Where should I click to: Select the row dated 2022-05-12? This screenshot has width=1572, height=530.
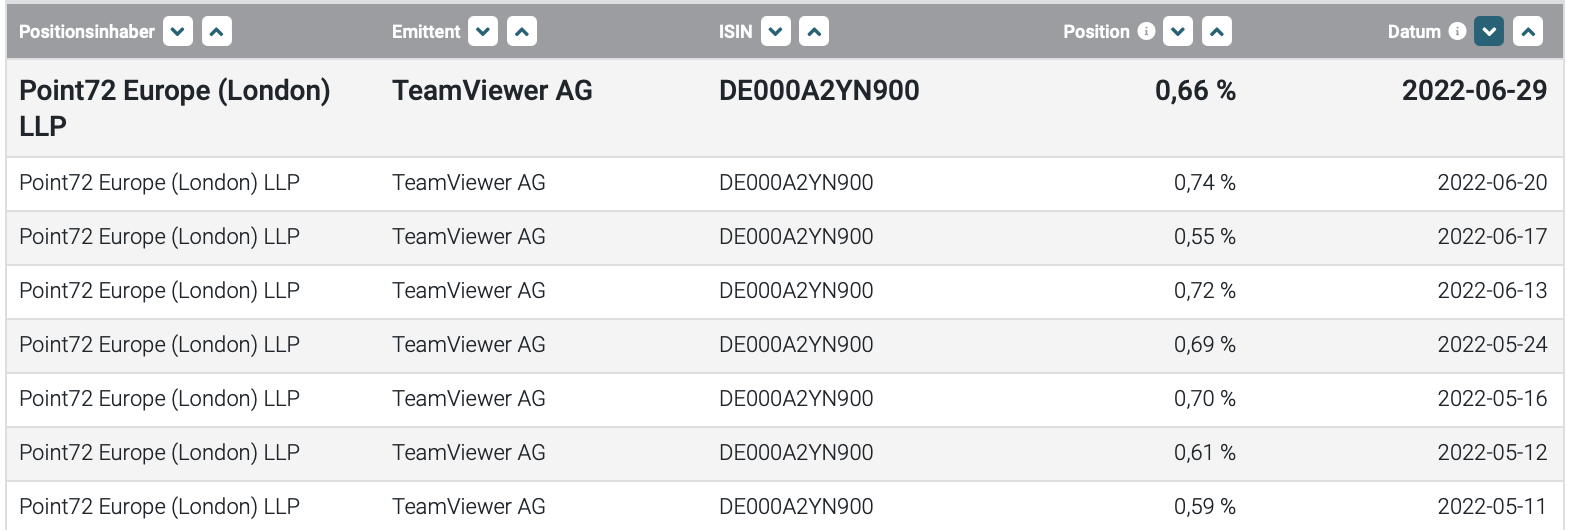785,453
